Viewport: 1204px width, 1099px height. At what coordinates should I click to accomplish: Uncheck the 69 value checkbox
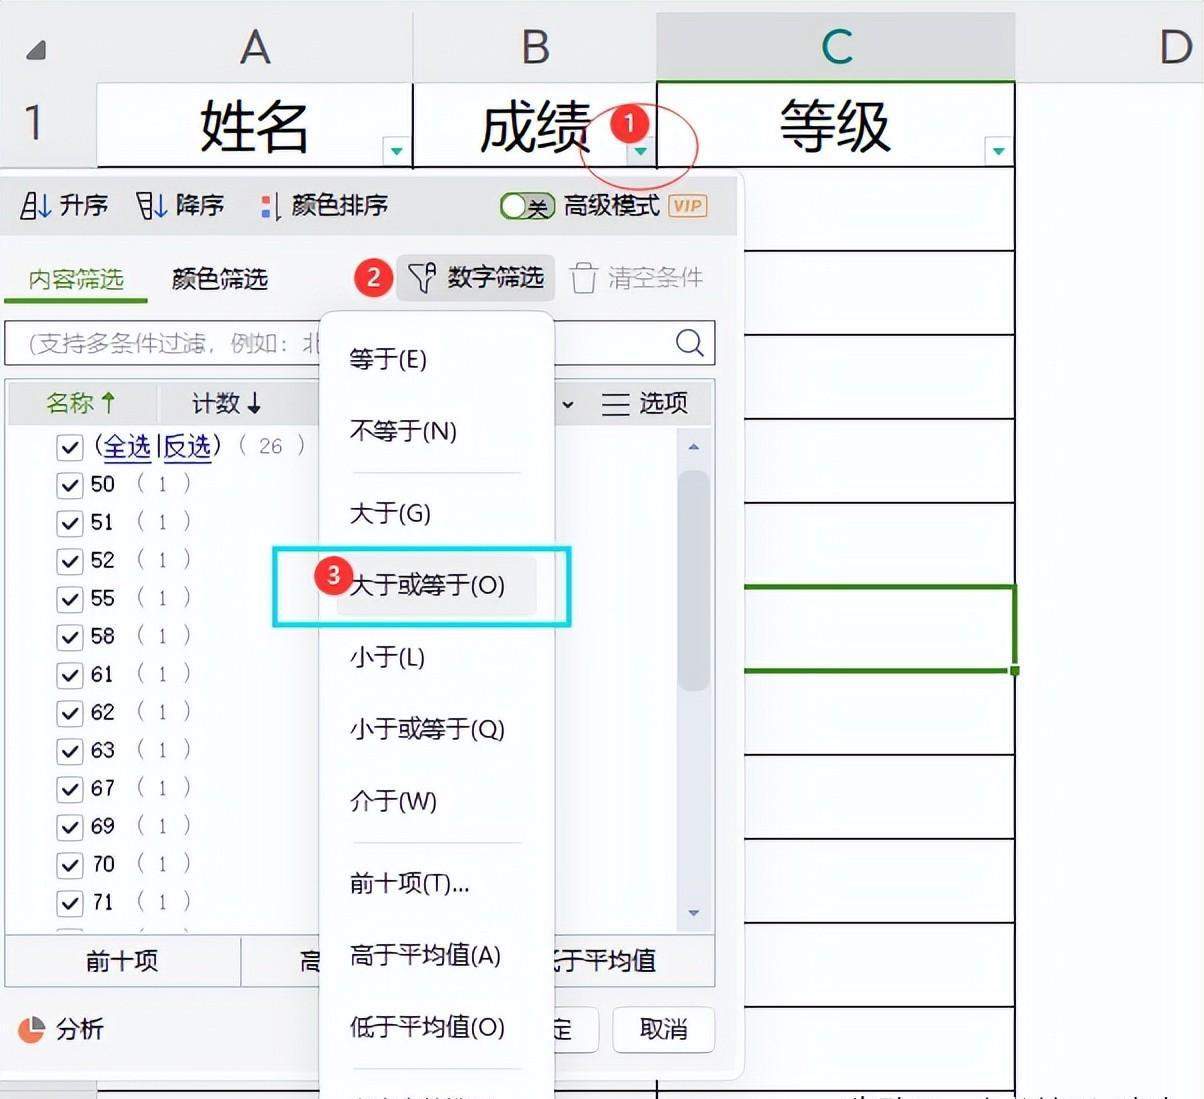[x=69, y=827]
